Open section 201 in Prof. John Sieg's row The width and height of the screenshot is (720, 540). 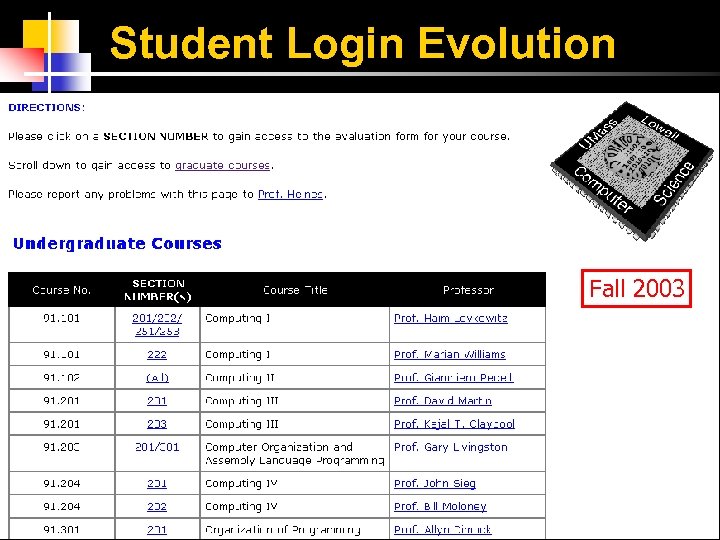(157, 484)
